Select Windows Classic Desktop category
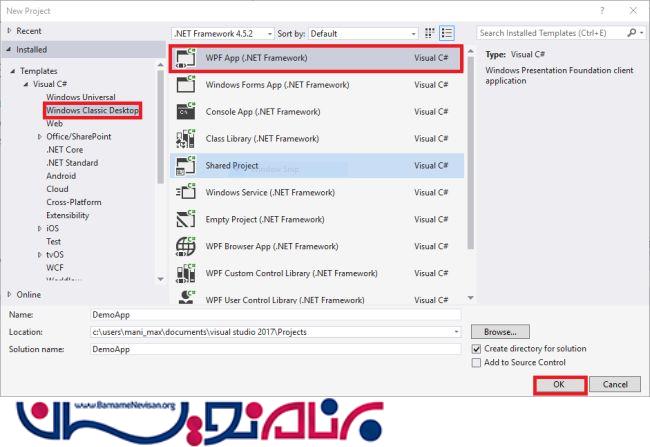Screen dimensions: 650x447 coord(92,110)
